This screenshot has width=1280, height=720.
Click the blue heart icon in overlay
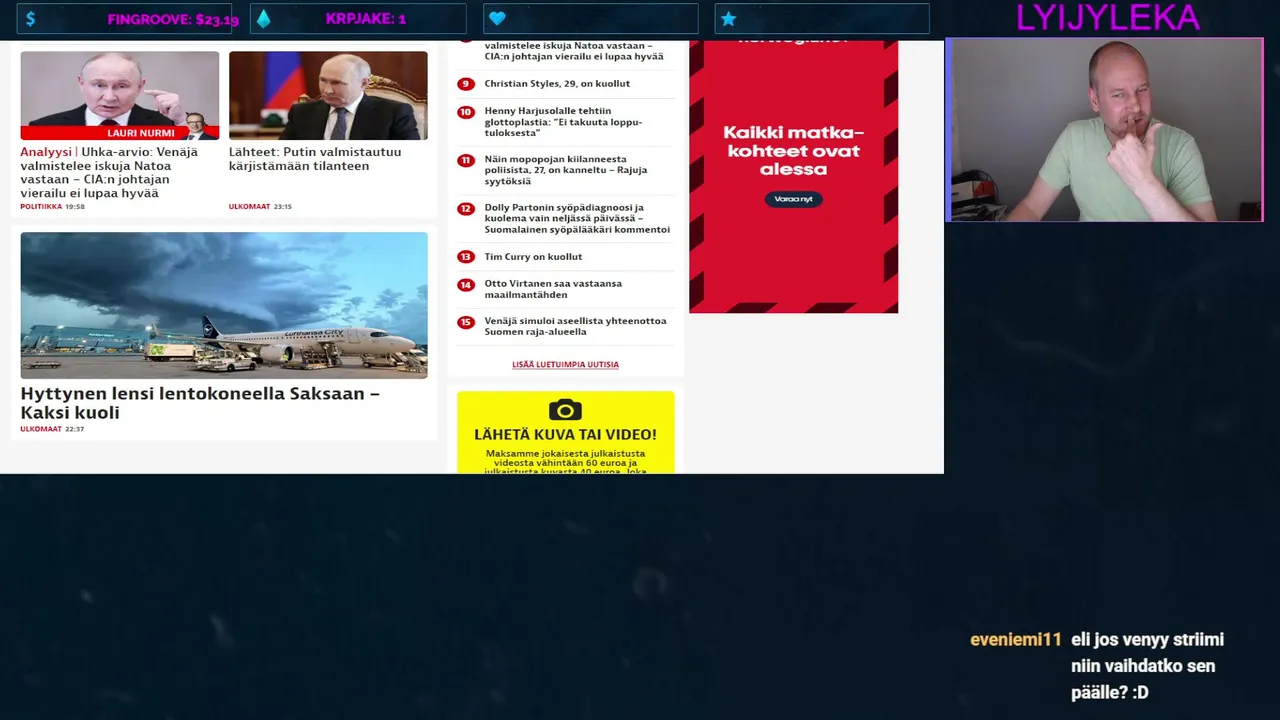tap(497, 19)
